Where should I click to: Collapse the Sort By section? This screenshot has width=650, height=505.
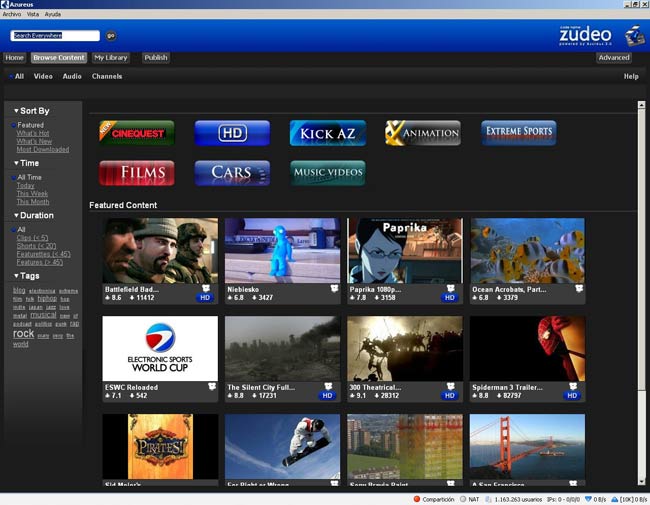(x=16, y=111)
